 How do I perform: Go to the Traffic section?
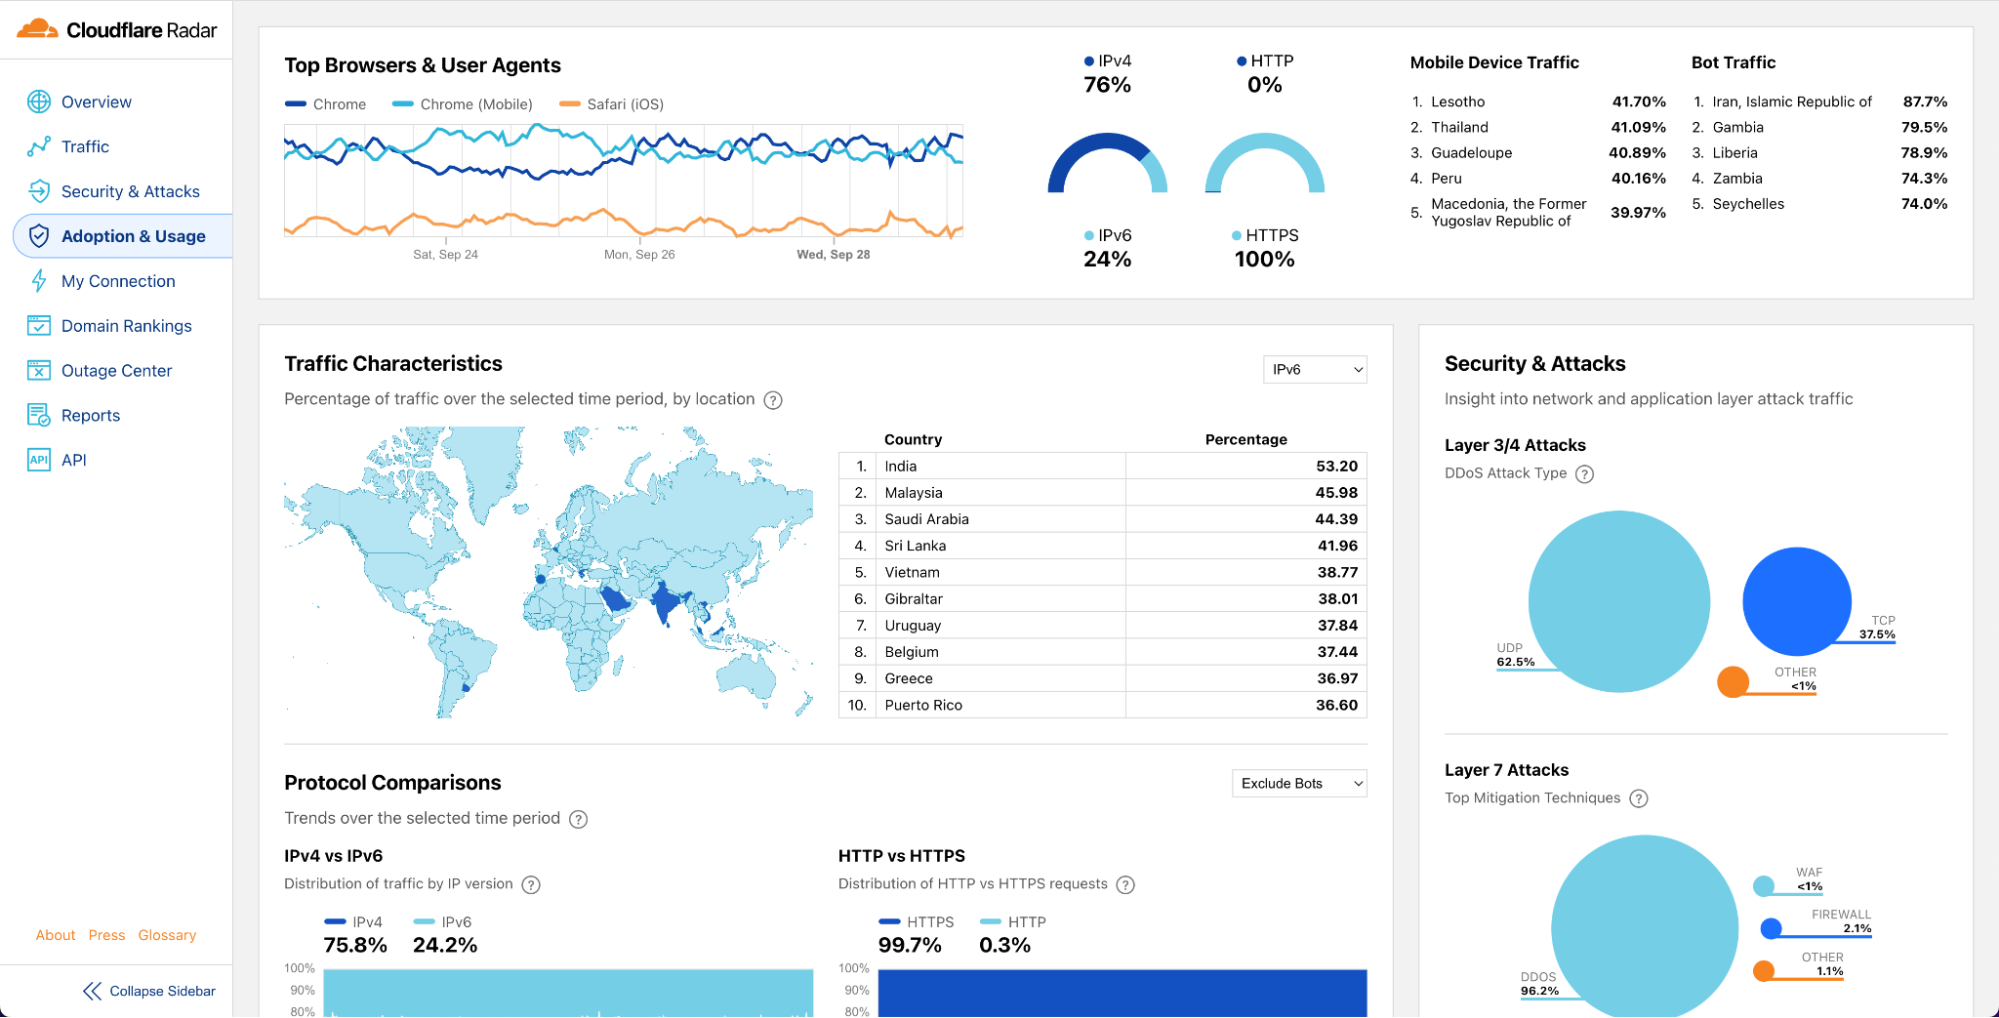(85, 147)
